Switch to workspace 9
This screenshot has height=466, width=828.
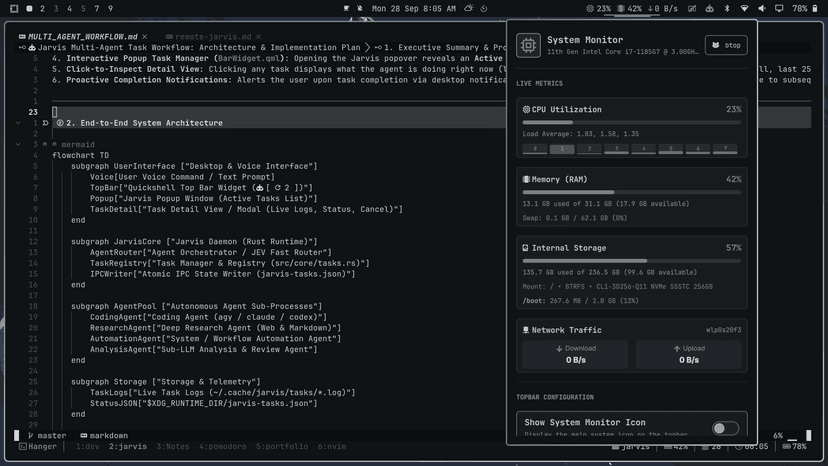click(x=110, y=8)
